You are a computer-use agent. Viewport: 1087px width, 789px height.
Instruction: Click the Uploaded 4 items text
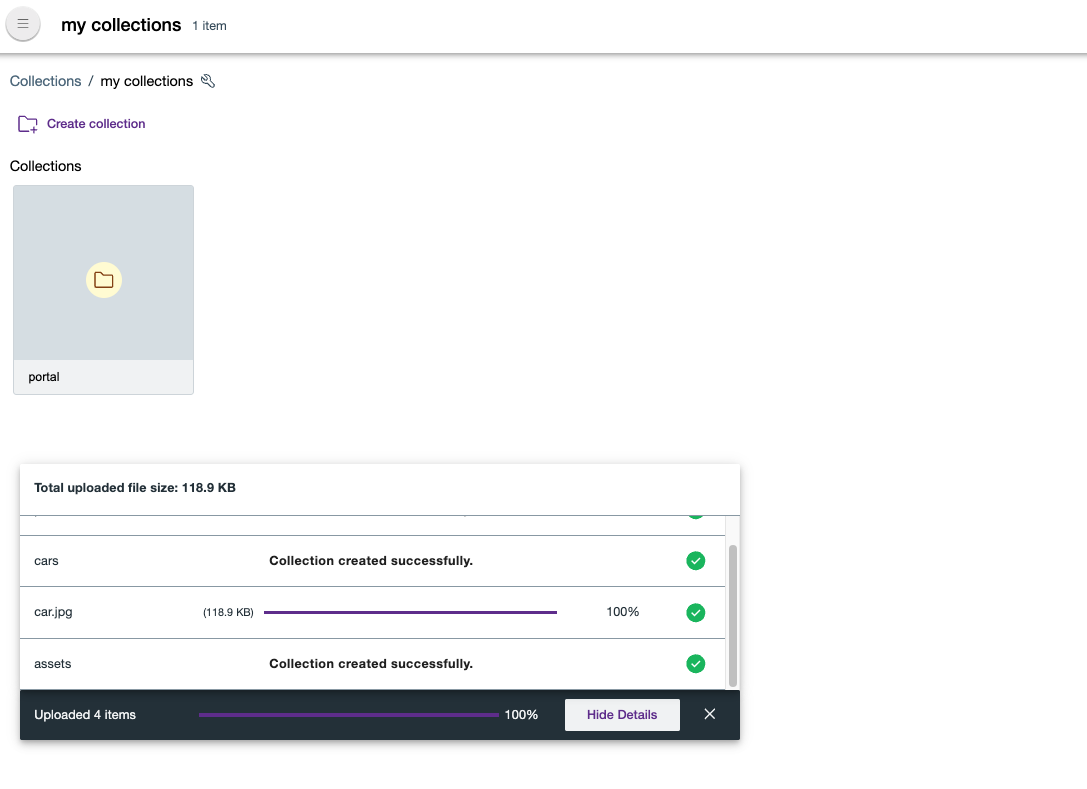(85, 715)
